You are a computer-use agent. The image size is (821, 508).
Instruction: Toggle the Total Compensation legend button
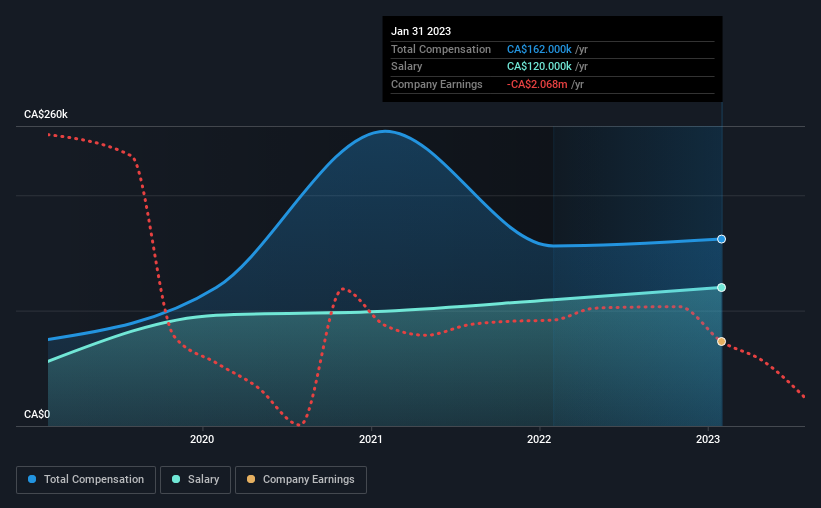(x=86, y=480)
